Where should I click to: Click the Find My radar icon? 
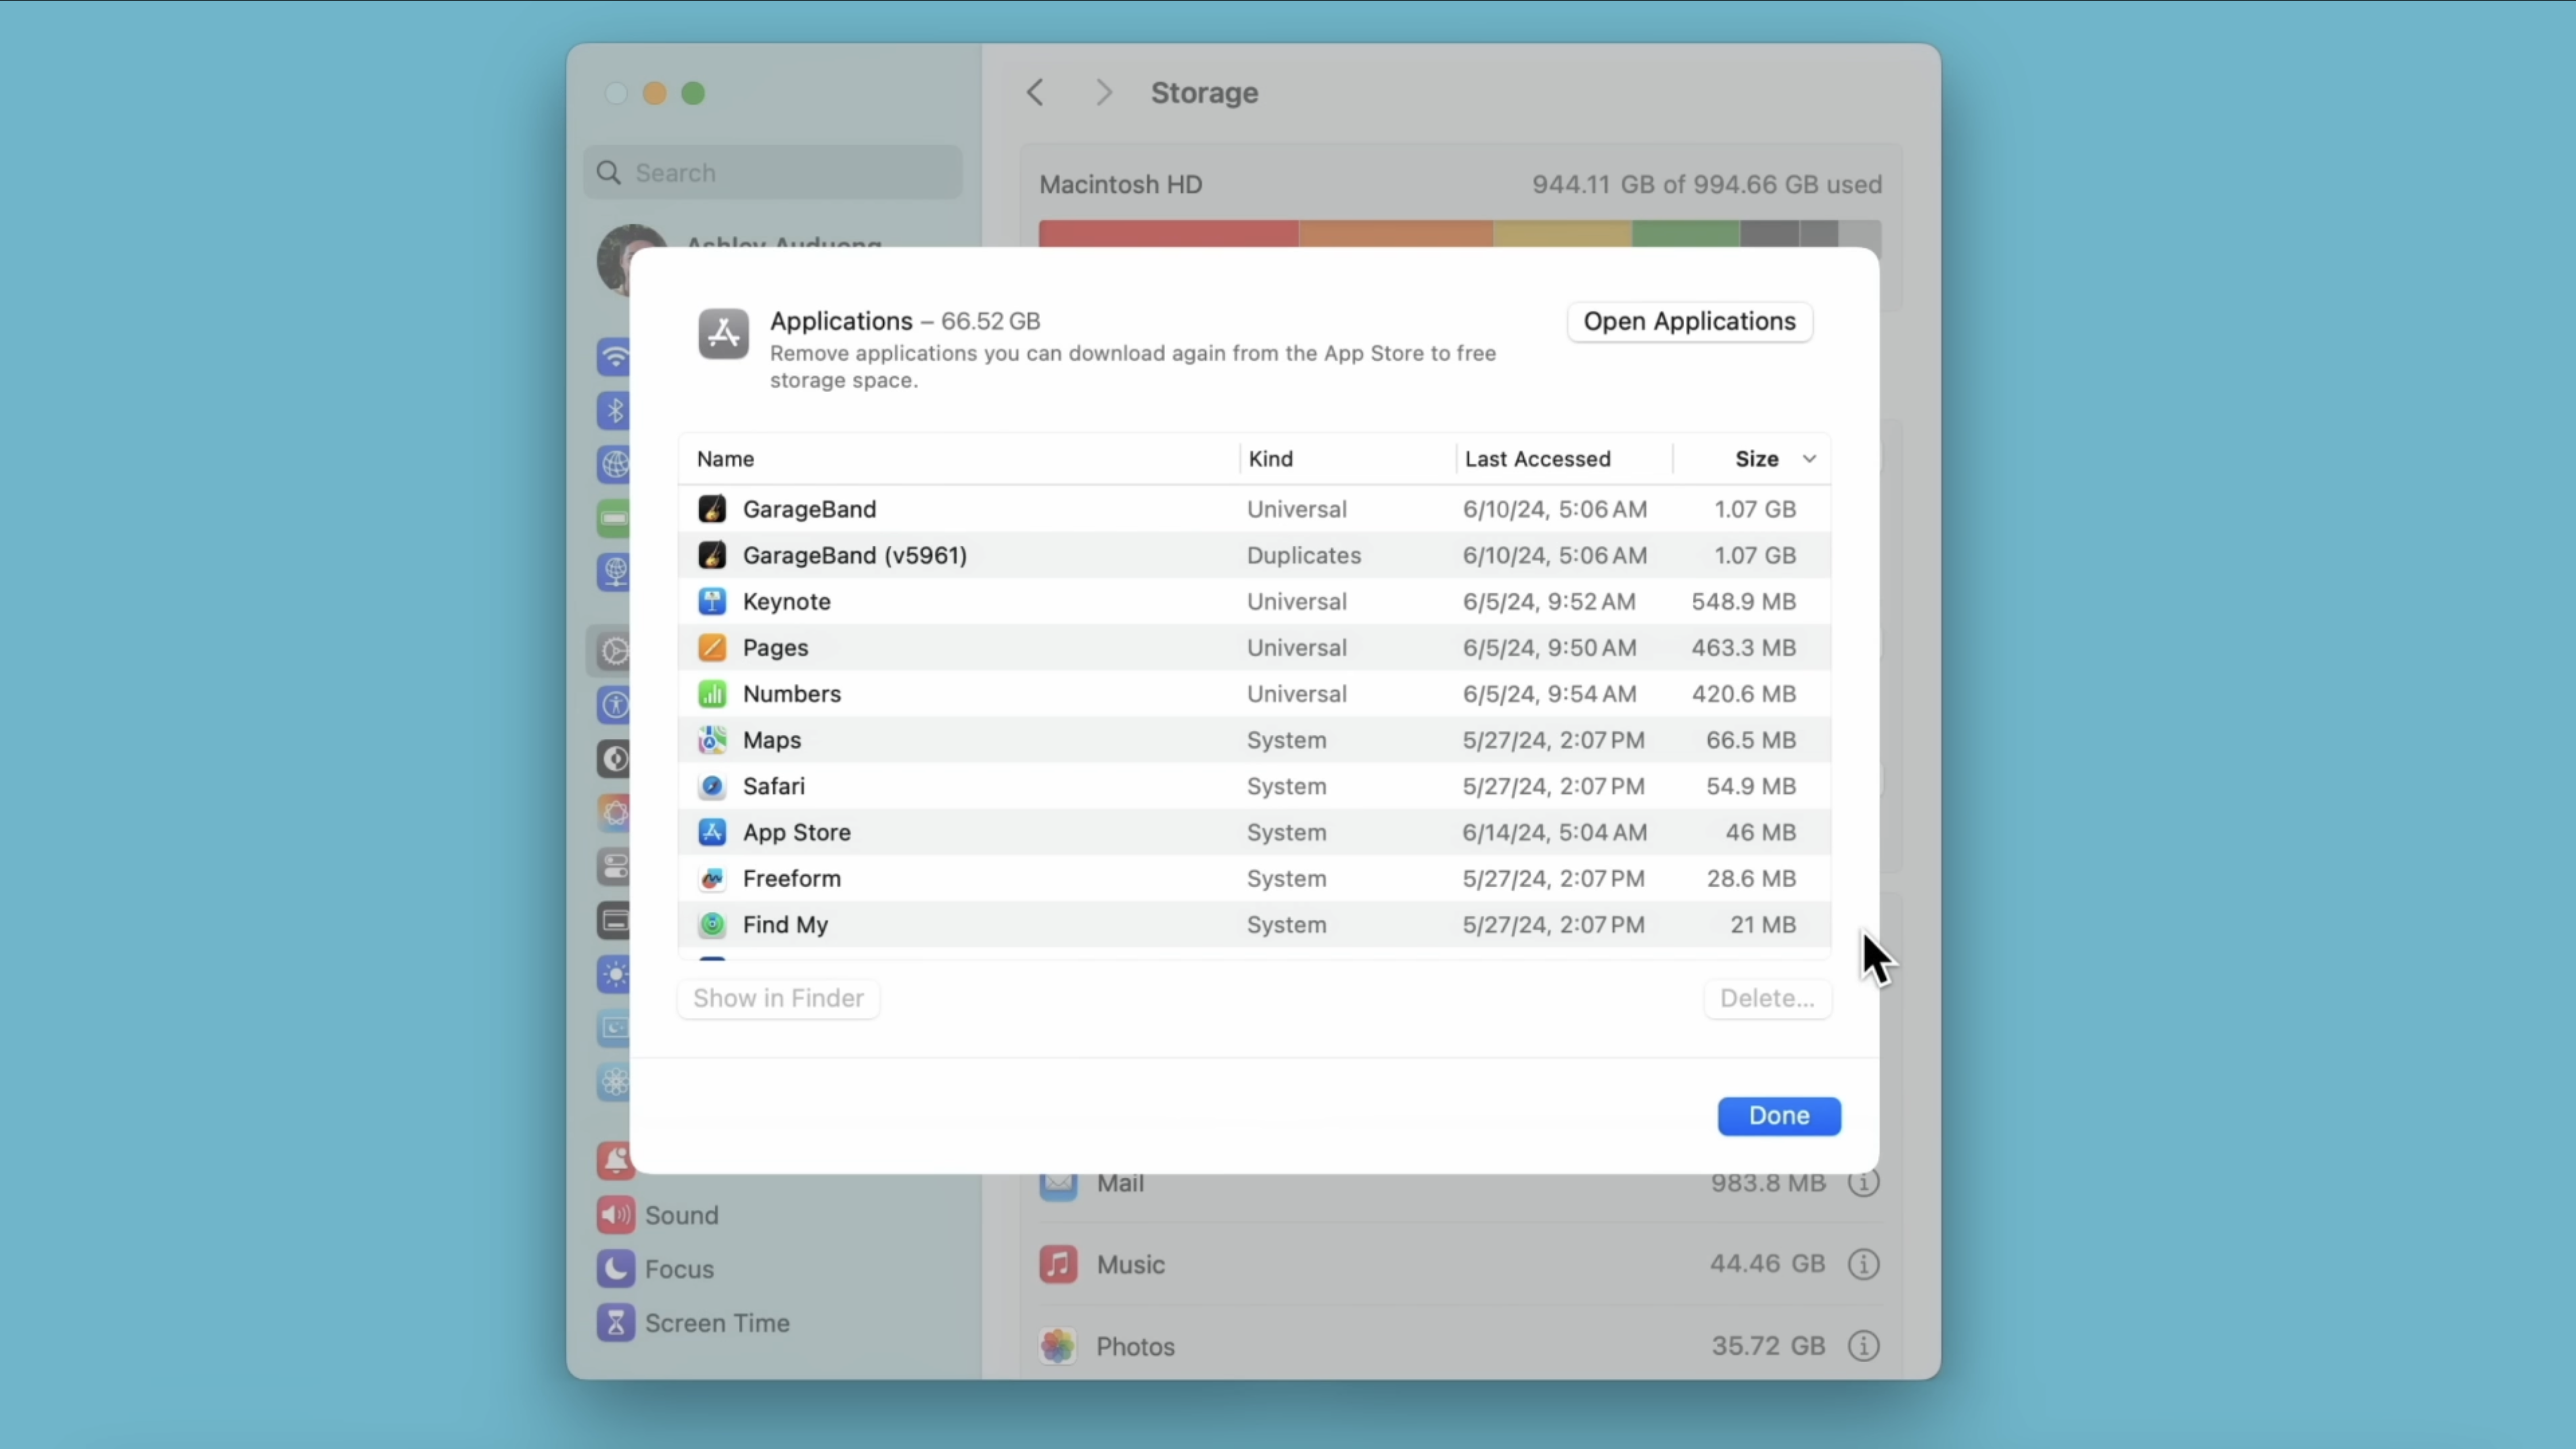point(712,924)
